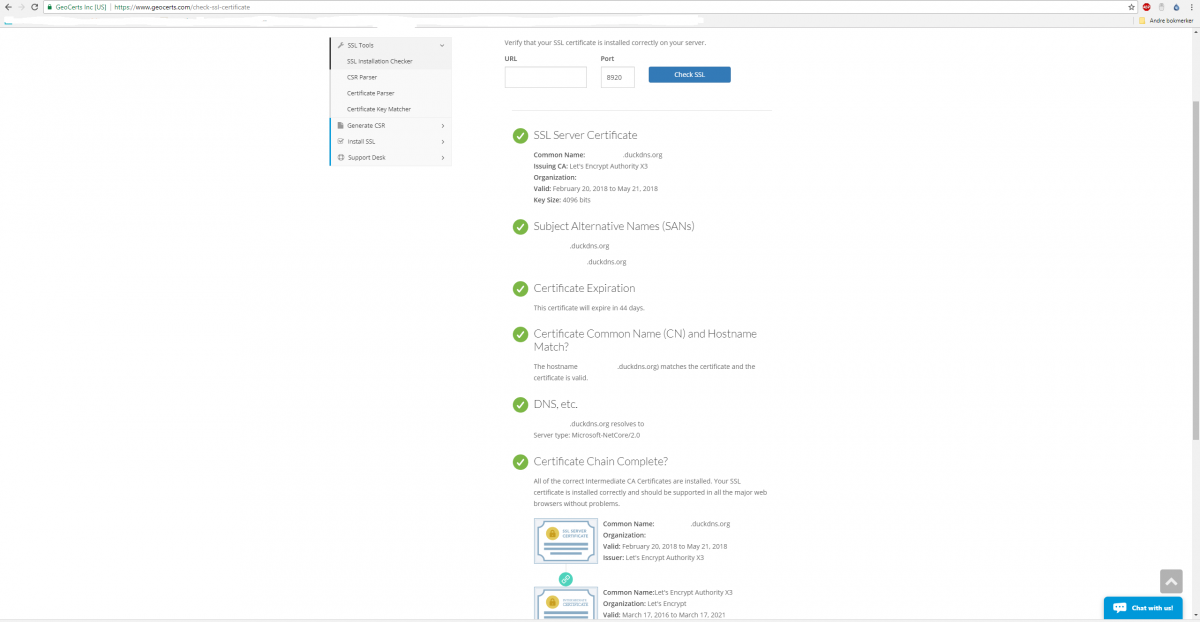Click the document icon beside Generate CSR
The width and height of the screenshot is (1200, 622).
tap(340, 125)
